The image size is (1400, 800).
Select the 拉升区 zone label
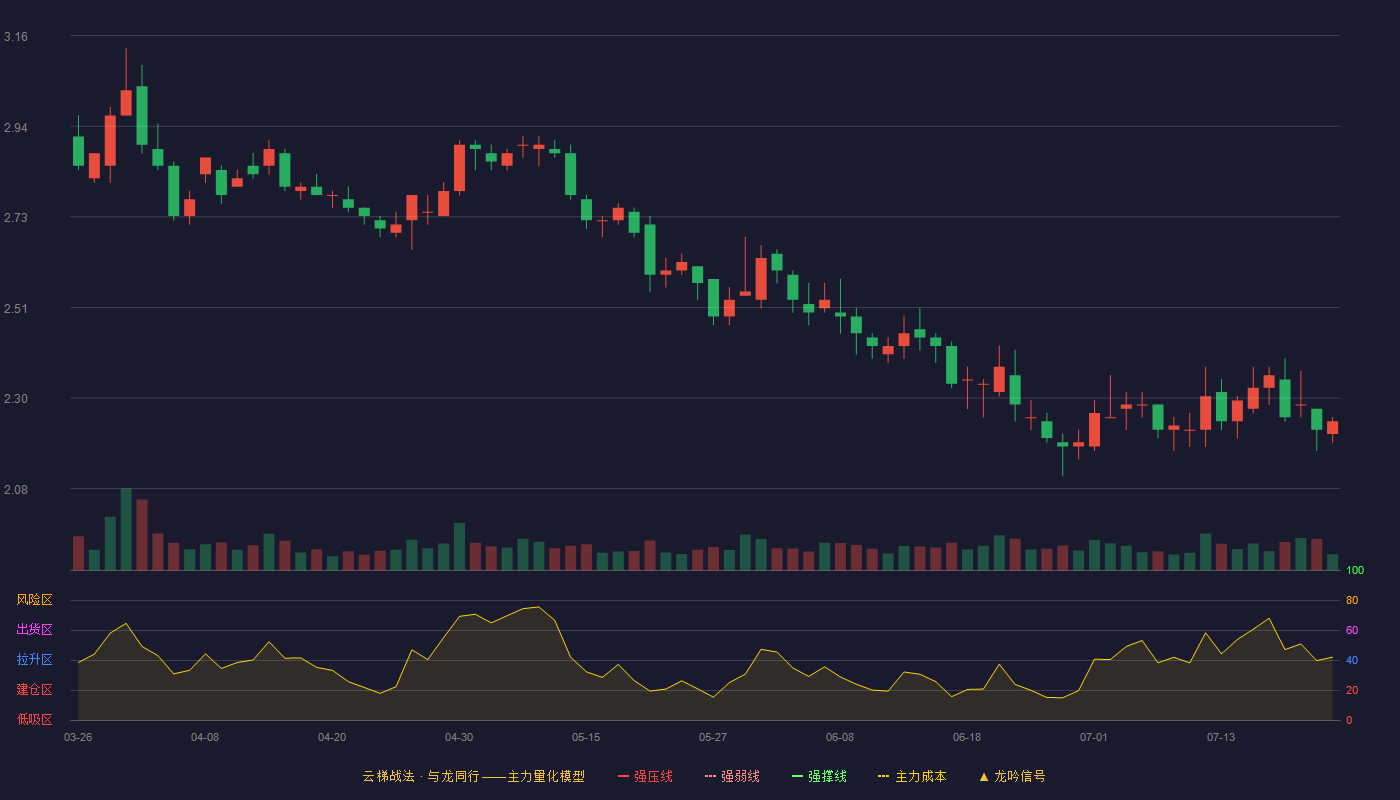click(34, 660)
